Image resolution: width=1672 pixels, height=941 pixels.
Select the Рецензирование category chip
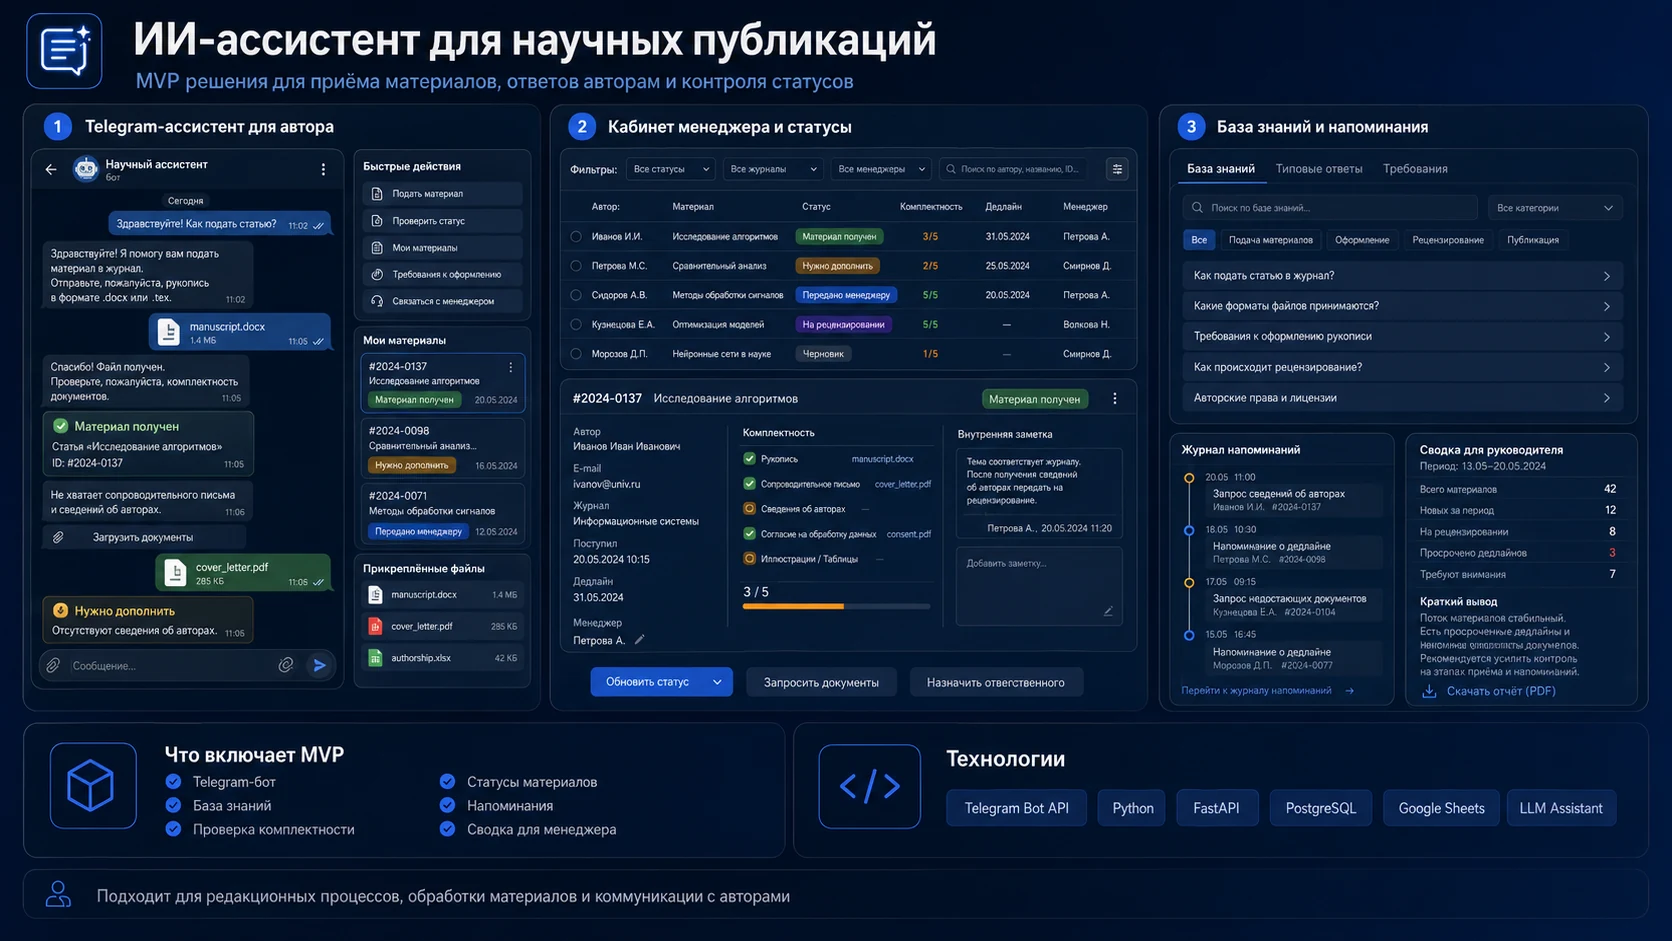coord(1447,240)
